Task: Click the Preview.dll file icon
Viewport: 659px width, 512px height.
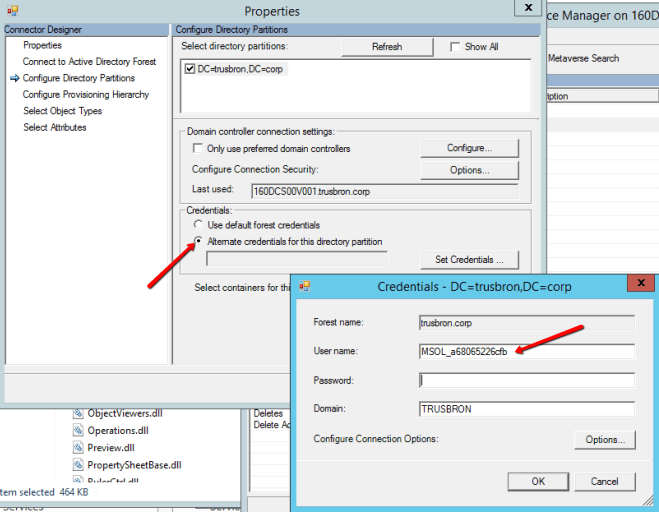Action: click(78, 448)
